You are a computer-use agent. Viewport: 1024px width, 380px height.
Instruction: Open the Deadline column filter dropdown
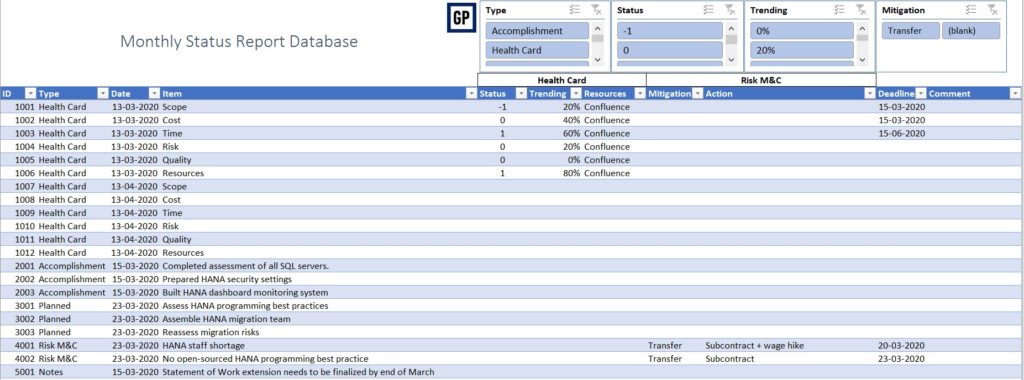921,93
